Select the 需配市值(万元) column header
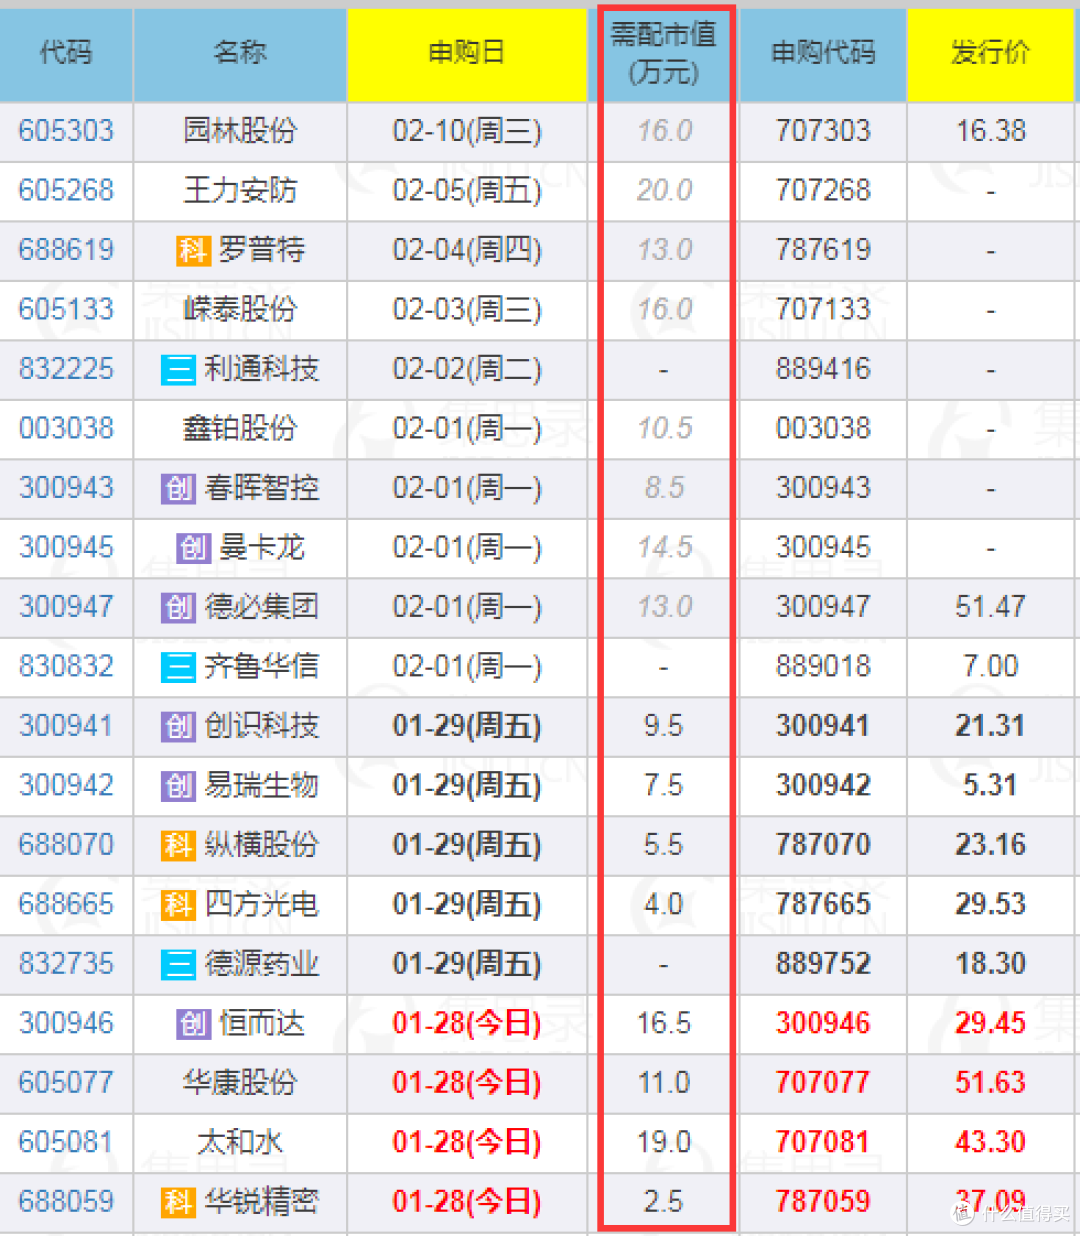Screen dimensions: 1080x1236 (664, 53)
